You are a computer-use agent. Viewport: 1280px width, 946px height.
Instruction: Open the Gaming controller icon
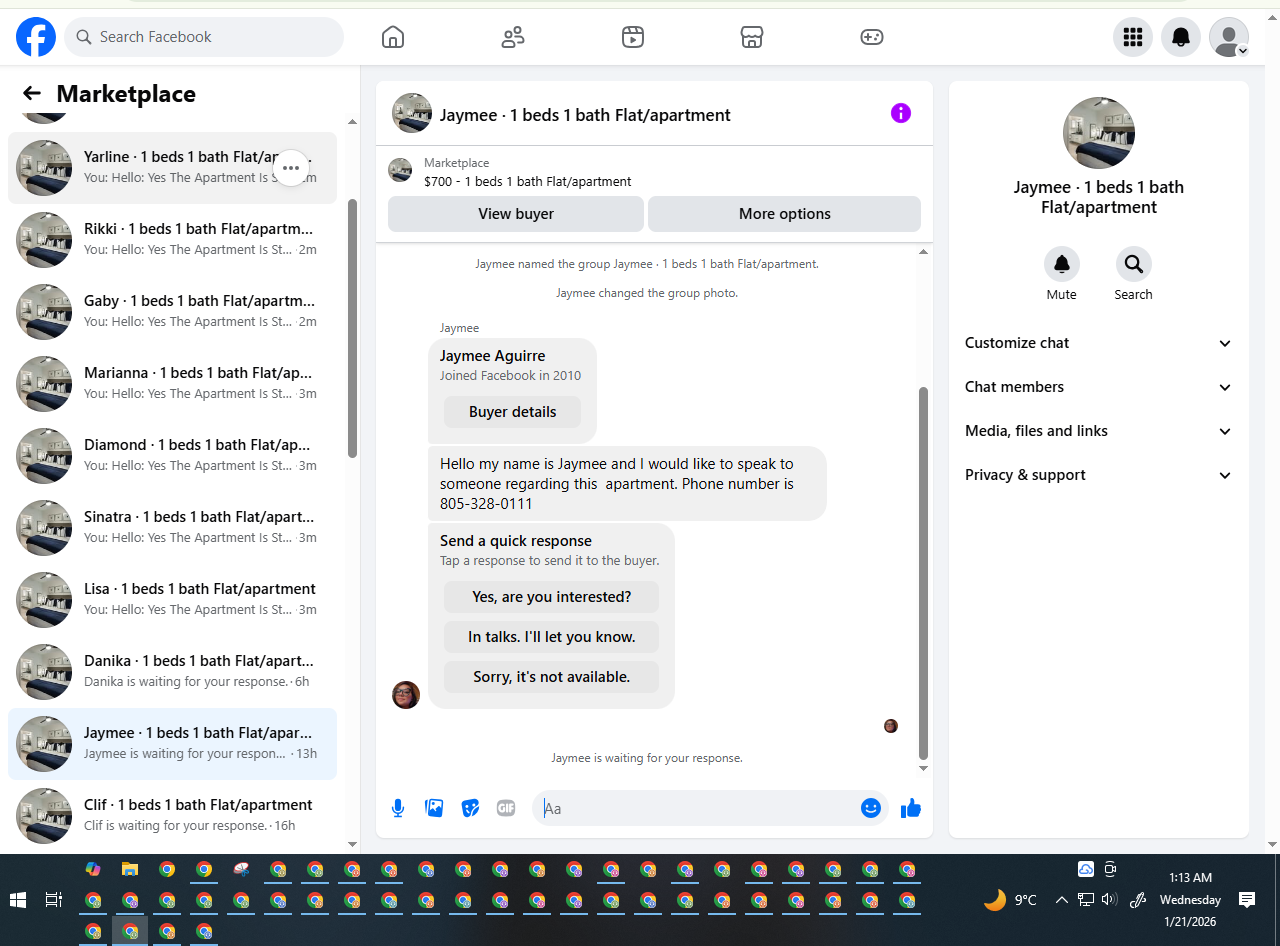tap(872, 37)
